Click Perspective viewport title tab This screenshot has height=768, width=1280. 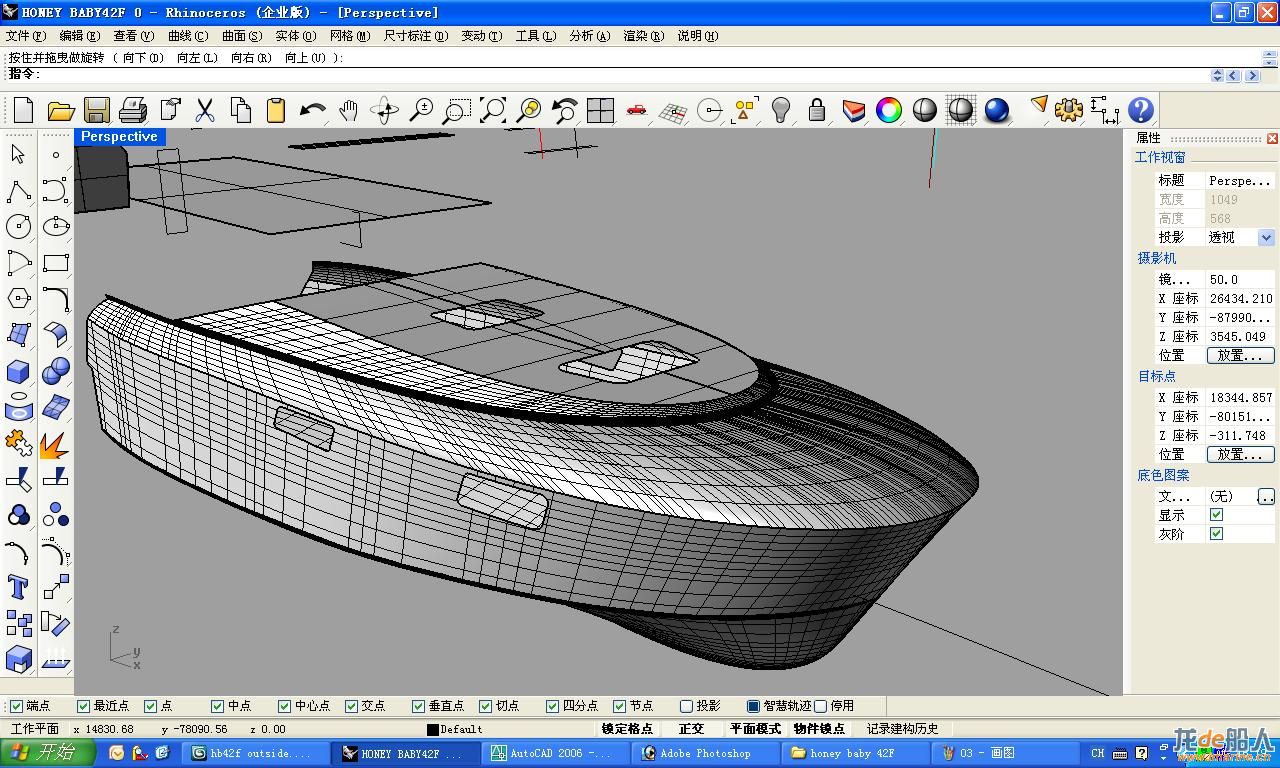point(119,137)
